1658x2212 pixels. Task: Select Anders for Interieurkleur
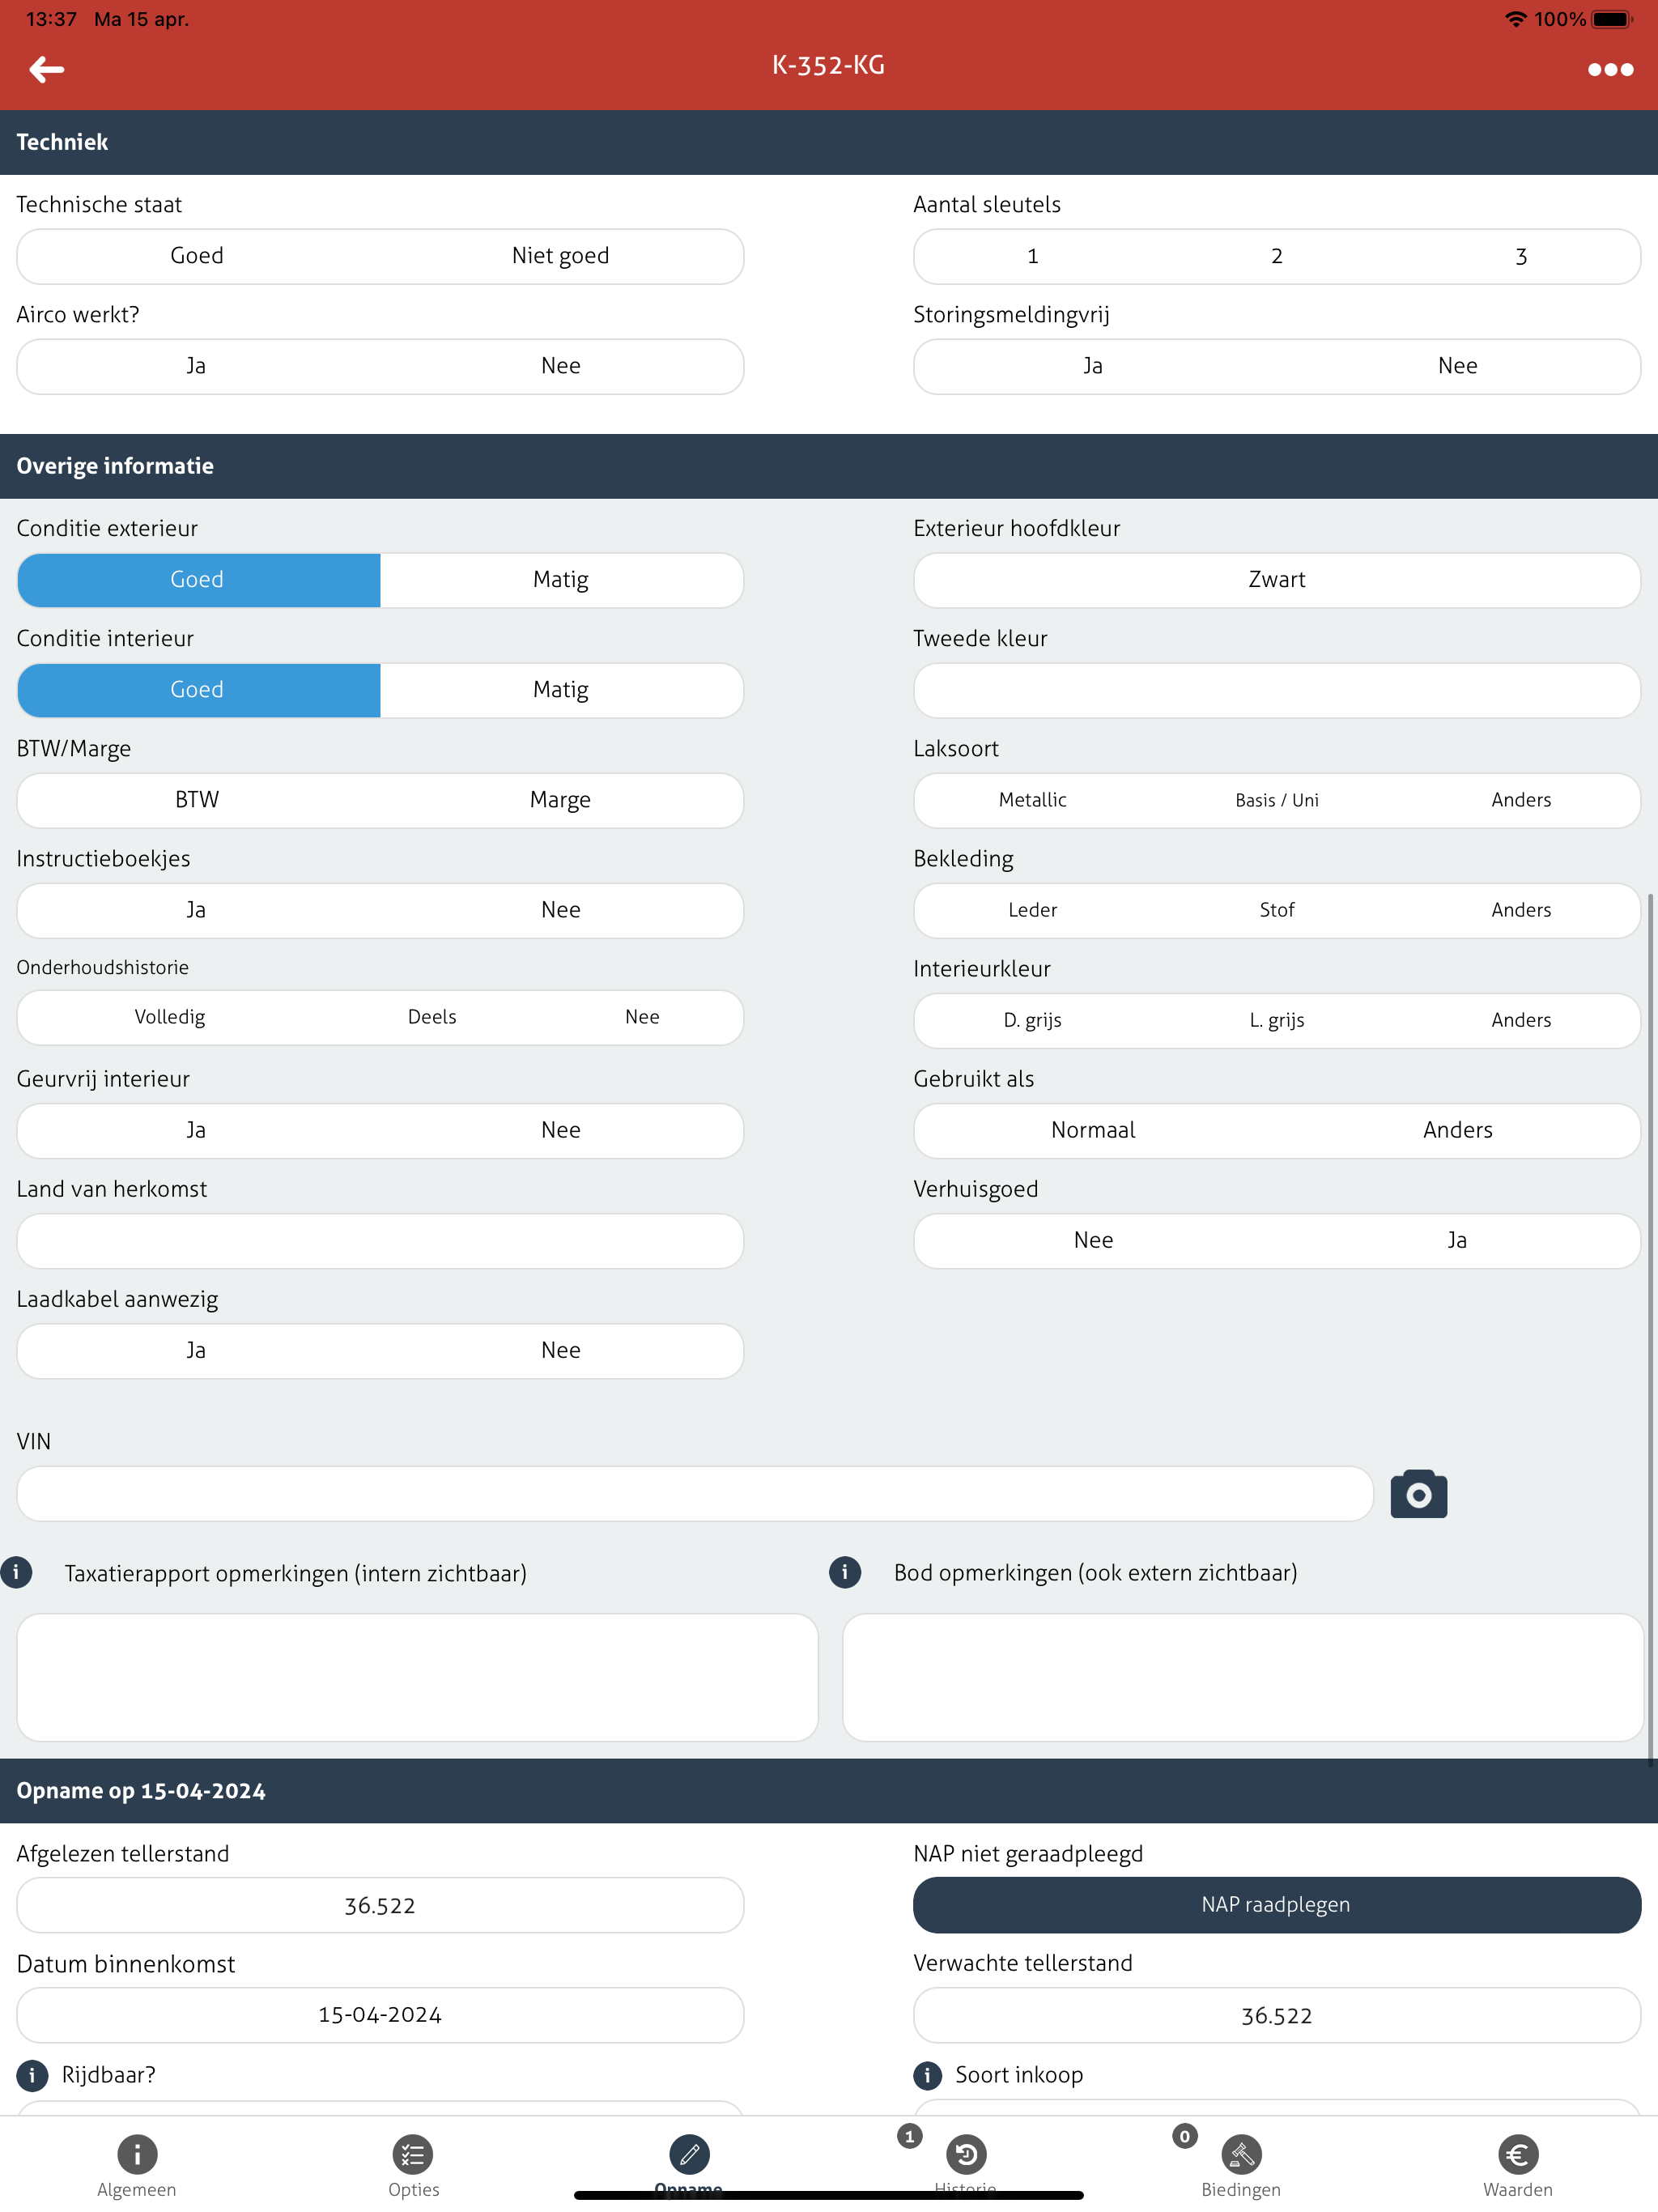coord(1521,1020)
